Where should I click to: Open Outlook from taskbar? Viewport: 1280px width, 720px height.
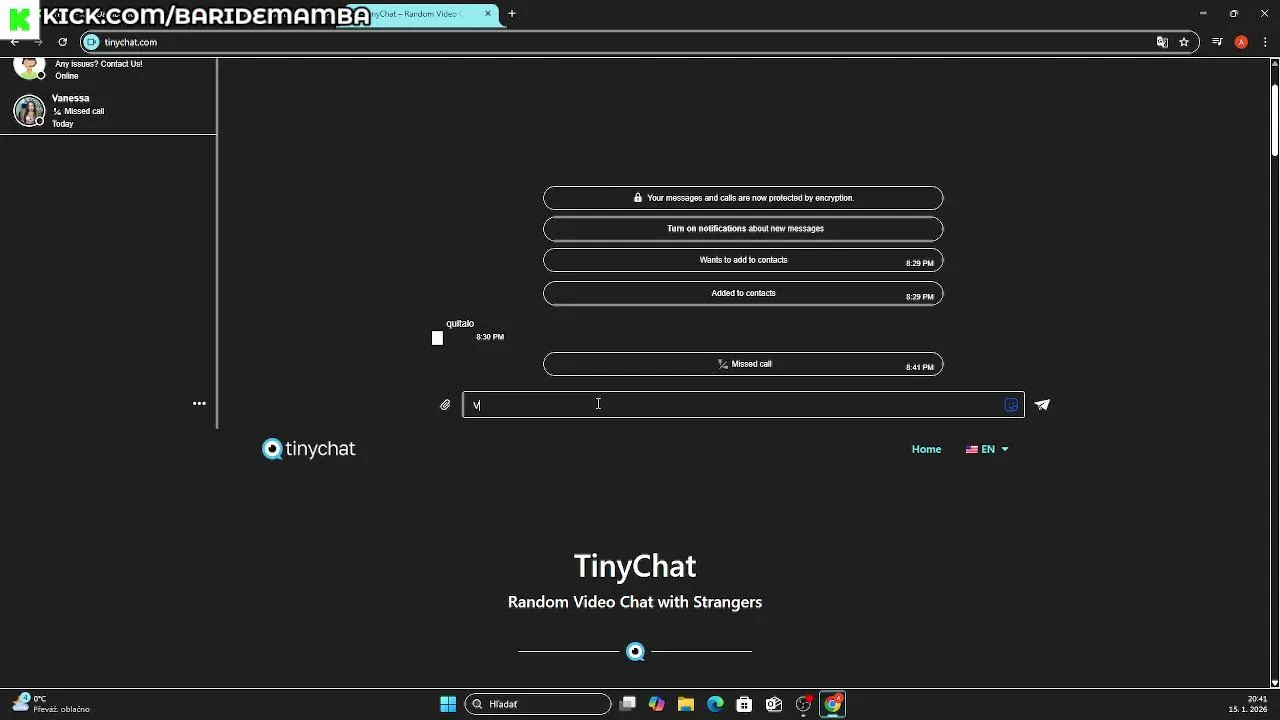coord(774,704)
